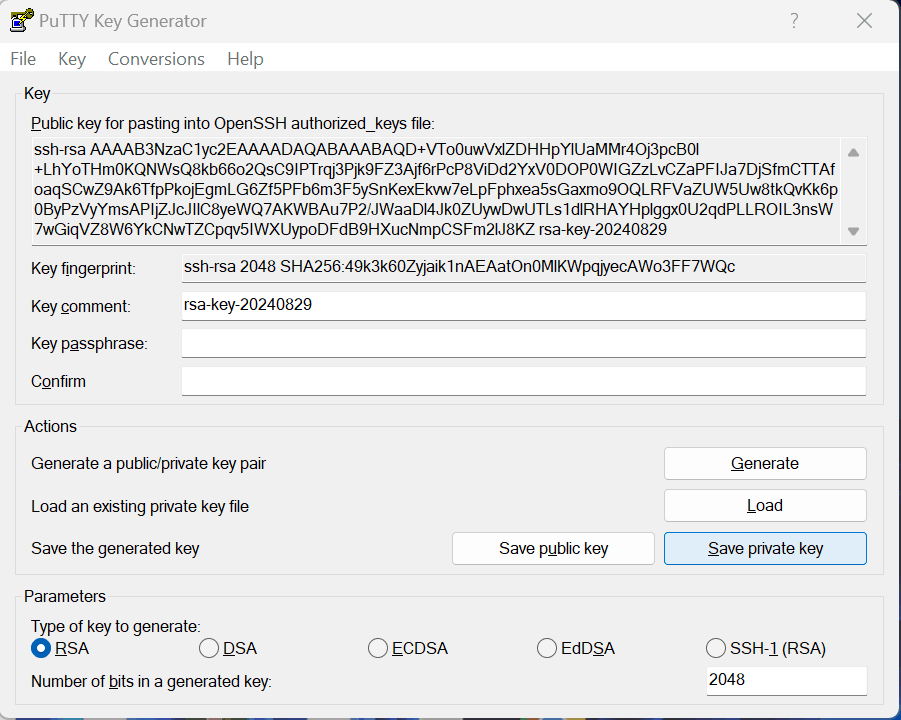This screenshot has height=720, width=901.
Task: Click the 'Generate a public/private key pair' text
Action: pyautogui.click(x=148, y=464)
